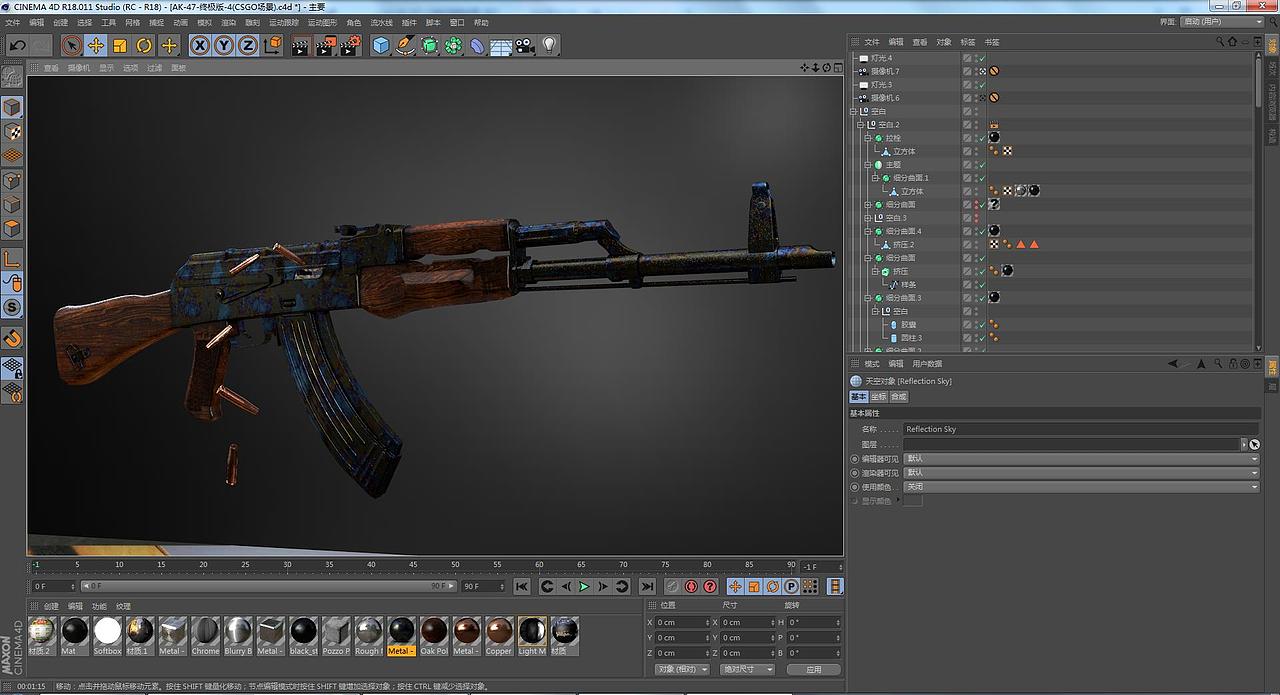1280x695 pixels.
Task: Select the Scale tool
Action: click(x=121, y=45)
